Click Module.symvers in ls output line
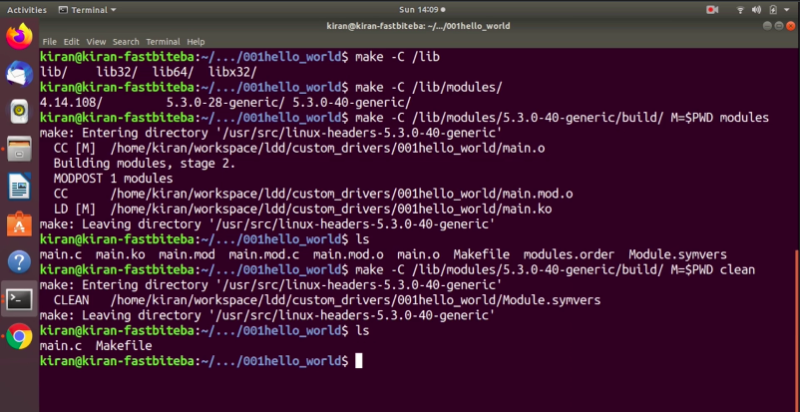 coord(678,254)
